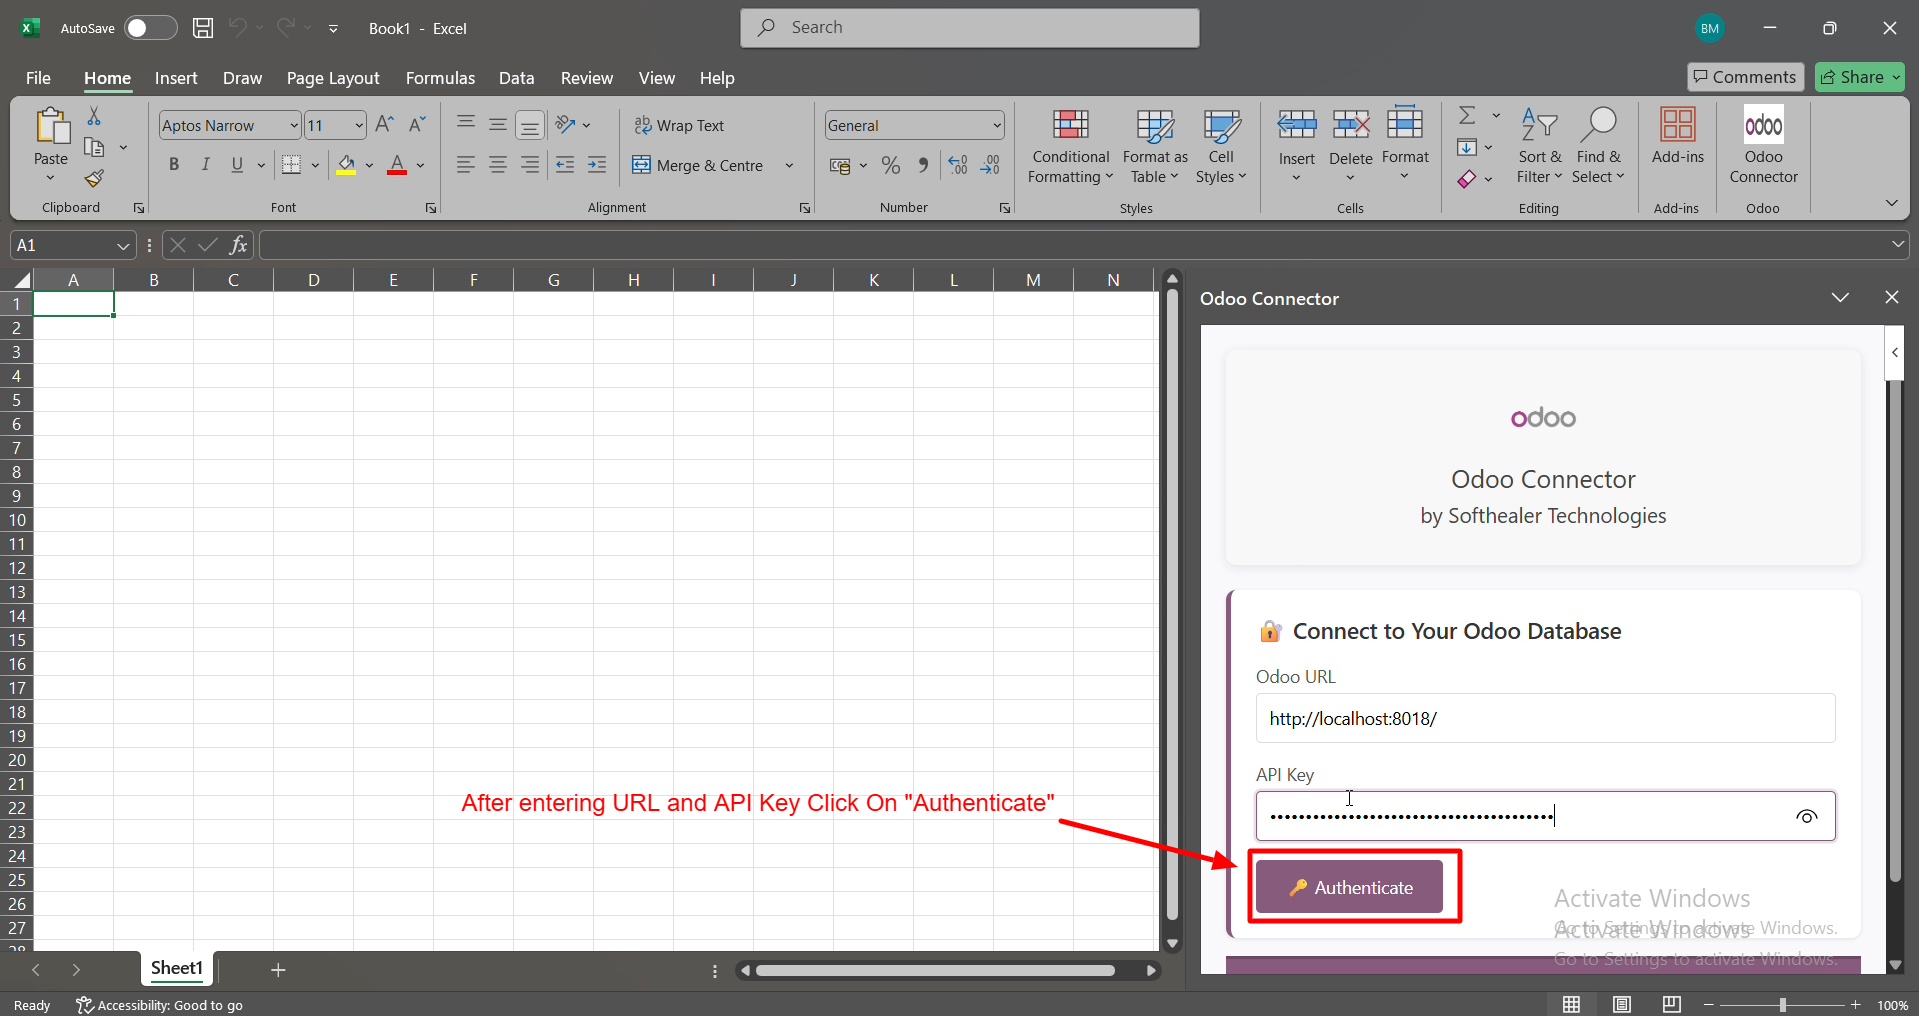Screen dimensions: 1919x1016
Task: Click the Format Painter brush icon
Action: point(94,178)
